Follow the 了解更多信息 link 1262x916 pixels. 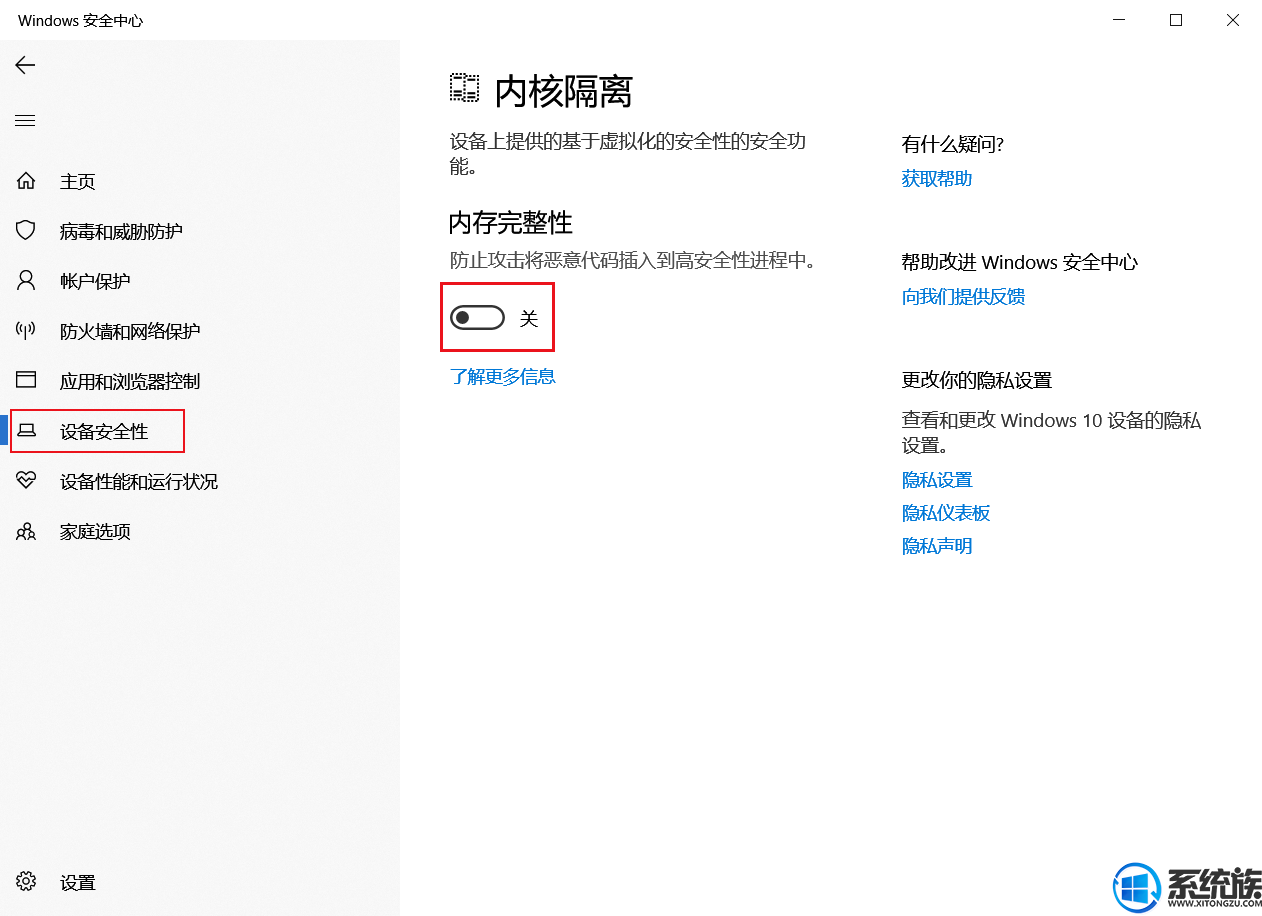coord(502,376)
